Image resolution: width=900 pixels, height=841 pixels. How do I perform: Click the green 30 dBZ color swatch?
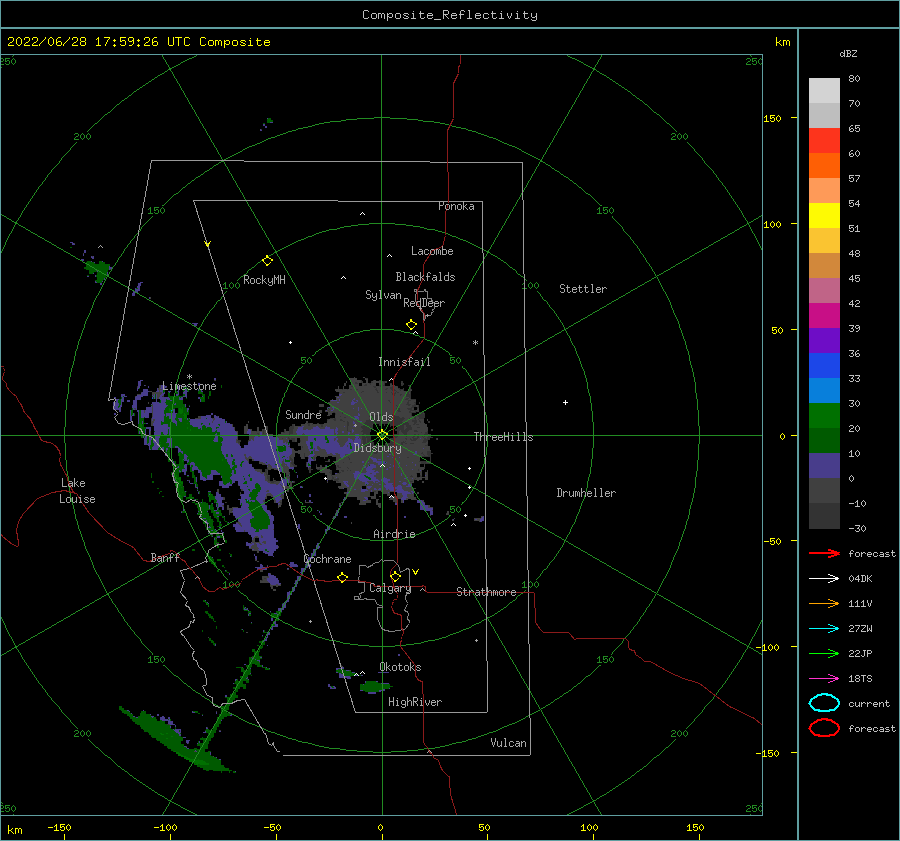click(x=824, y=416)
